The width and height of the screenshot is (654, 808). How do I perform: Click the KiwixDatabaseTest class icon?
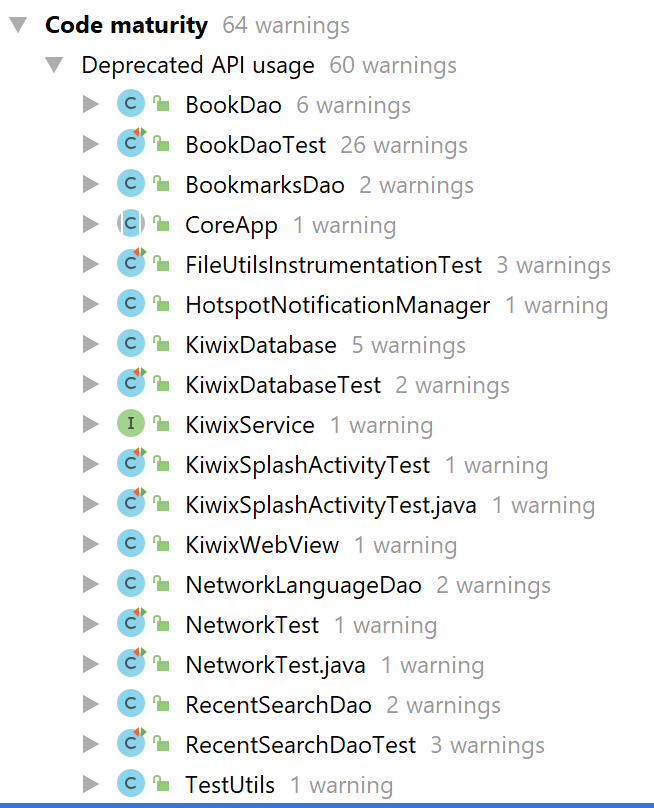coord(131,383)
